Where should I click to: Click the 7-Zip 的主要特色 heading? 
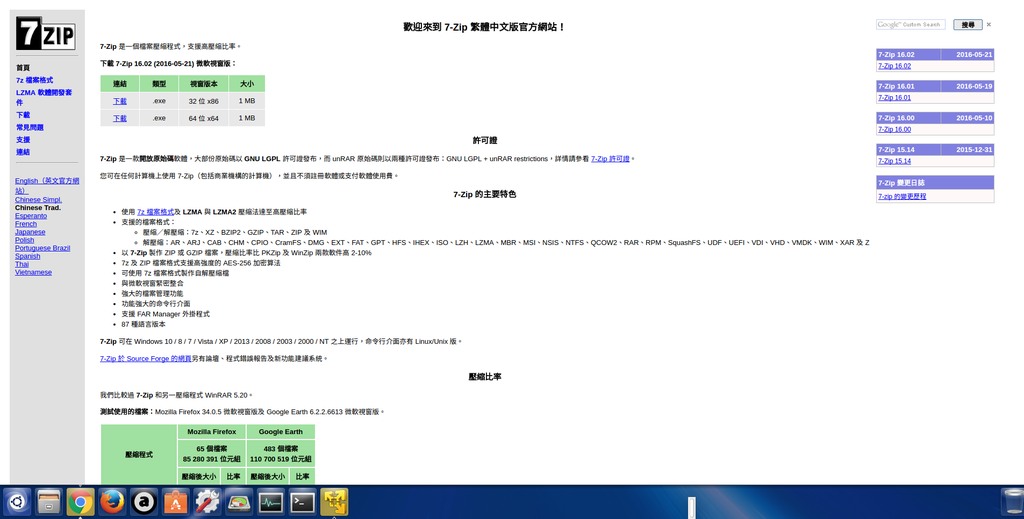485,194
